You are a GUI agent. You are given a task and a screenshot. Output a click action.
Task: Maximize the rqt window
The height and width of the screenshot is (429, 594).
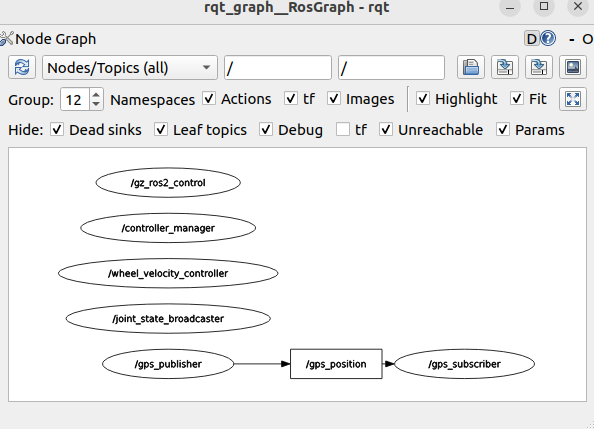(544, 7)
